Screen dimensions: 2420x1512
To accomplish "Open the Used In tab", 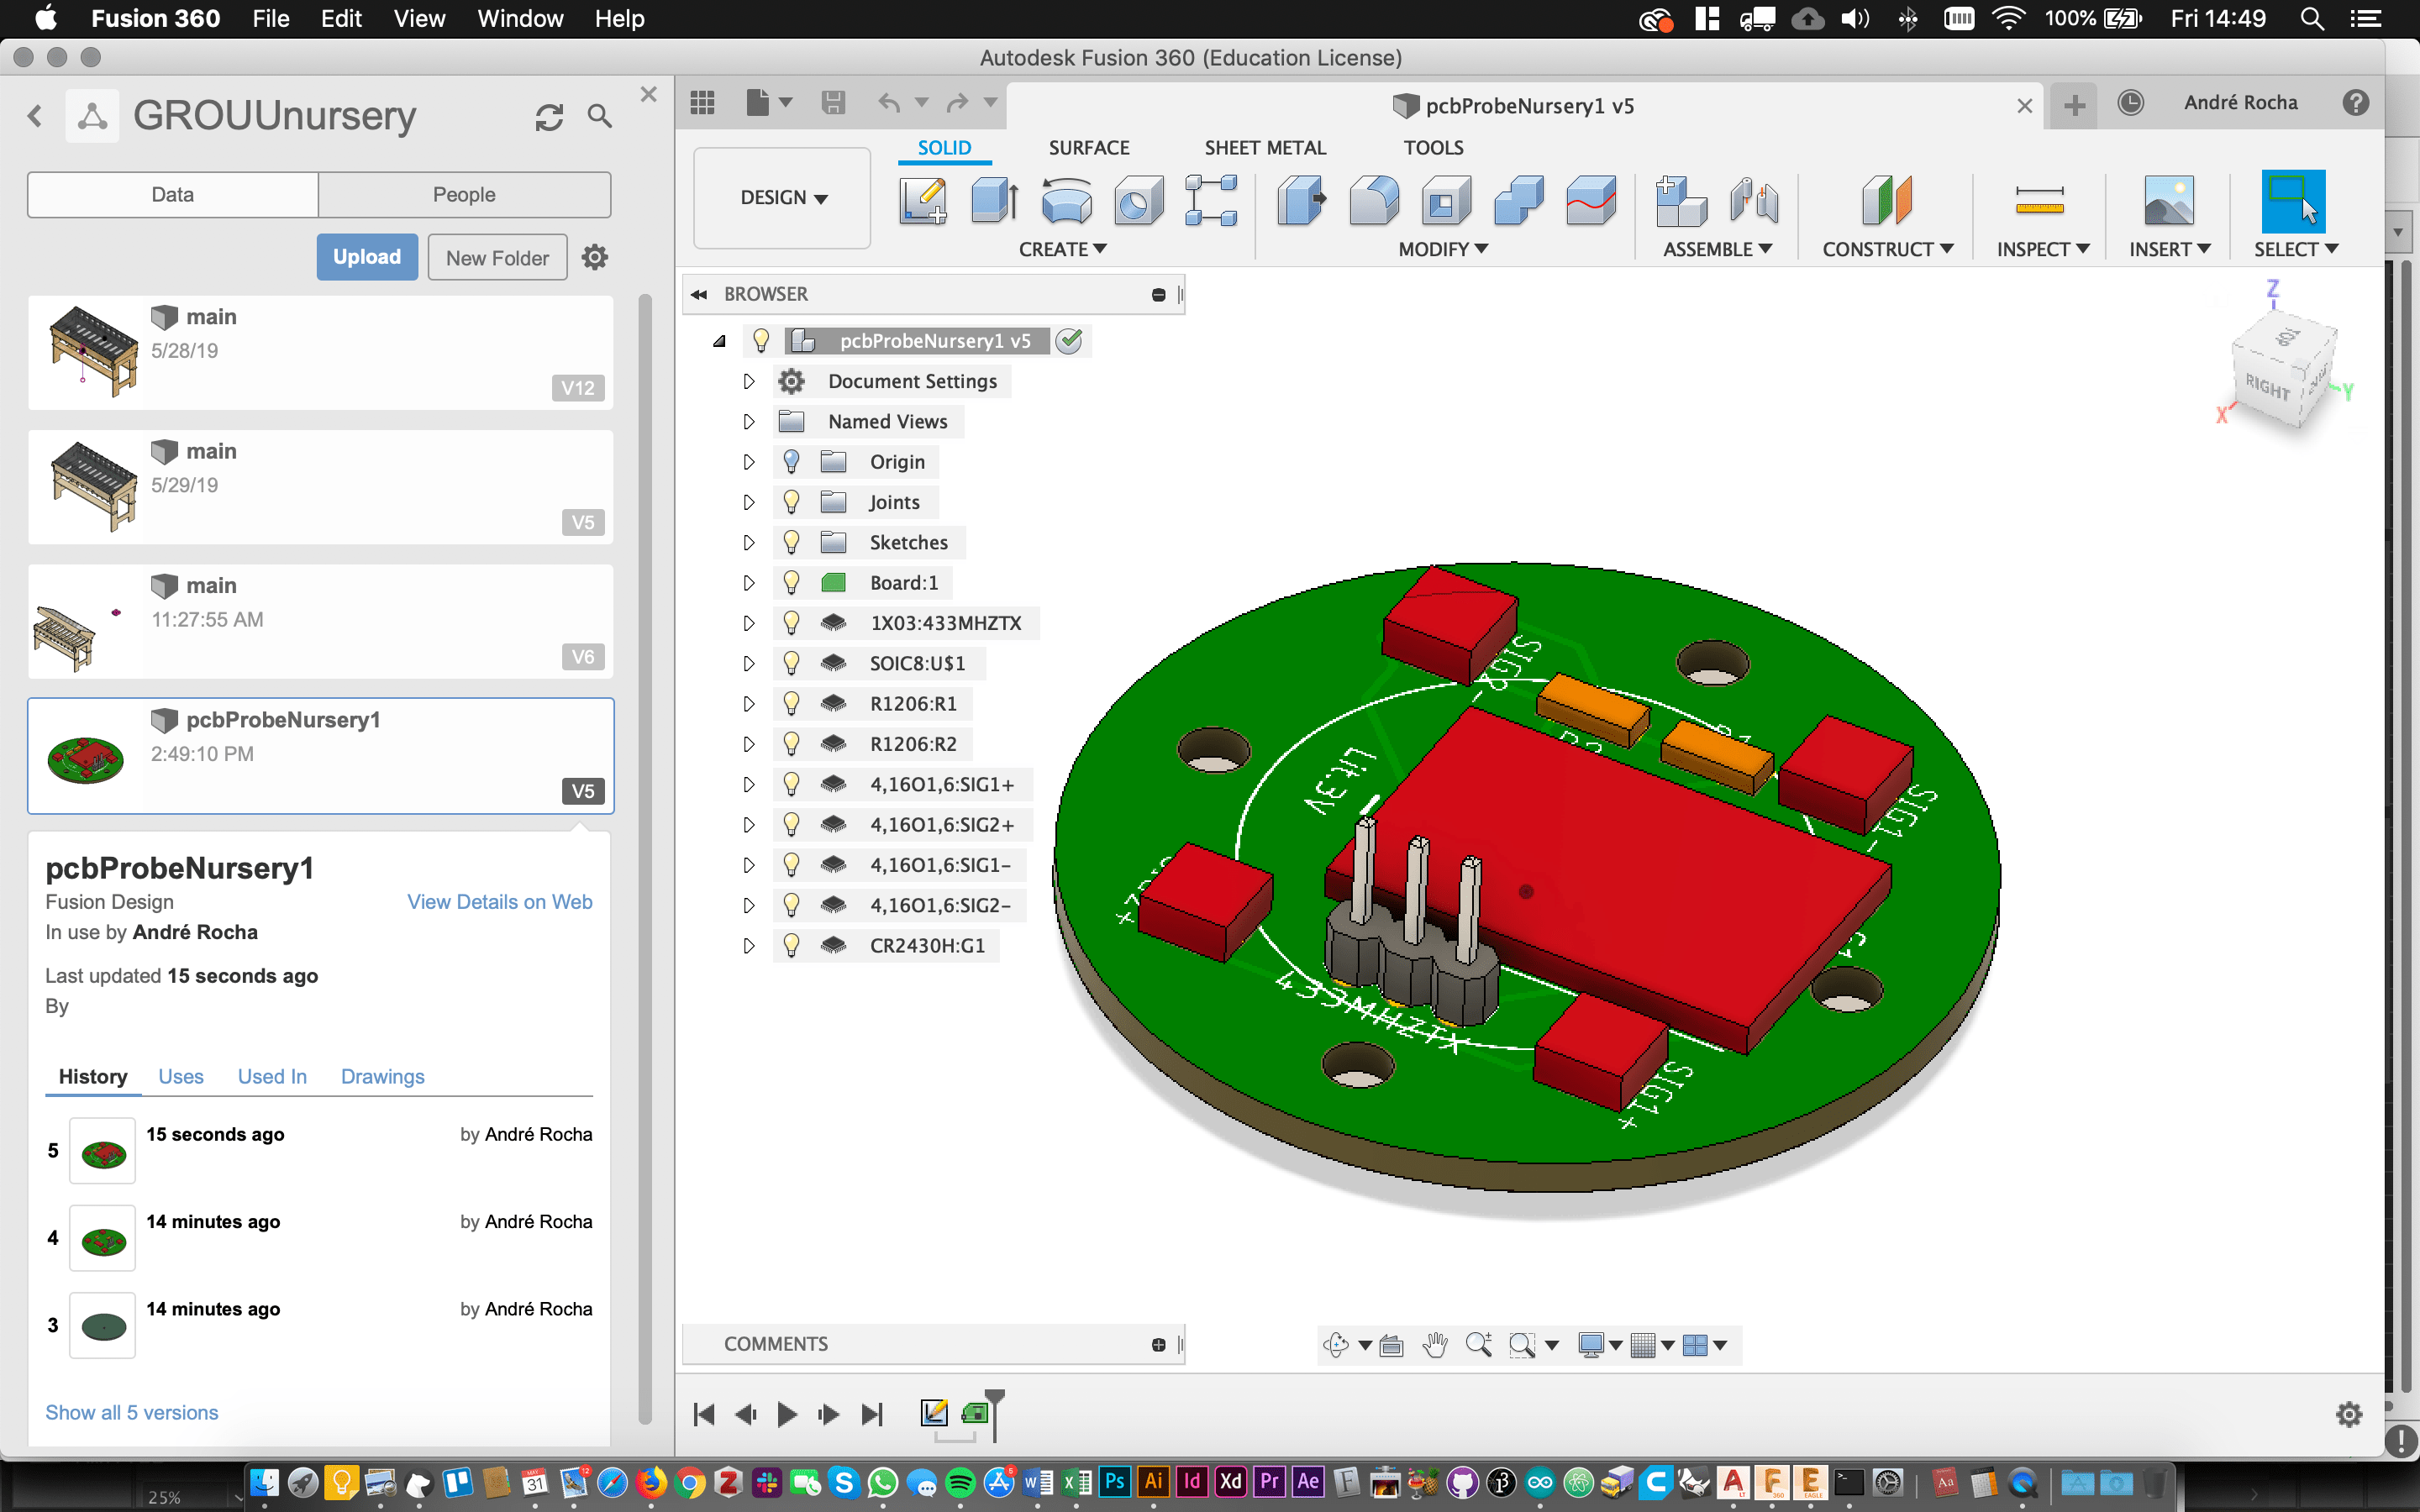I will (x=272, y=1076).
